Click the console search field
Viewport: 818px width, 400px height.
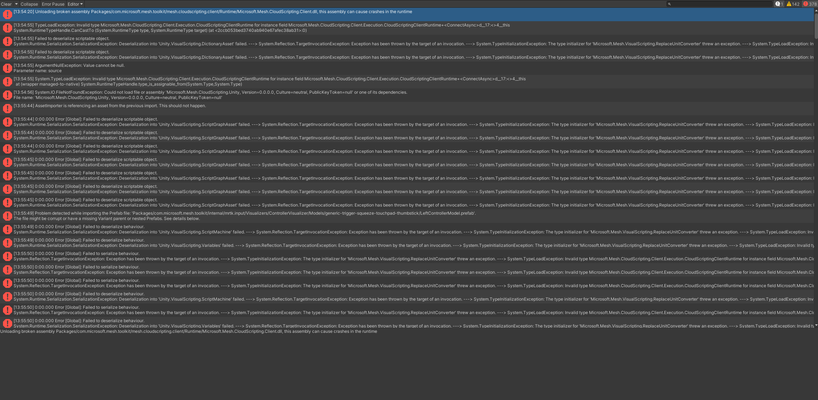click(x=721, y=4)
